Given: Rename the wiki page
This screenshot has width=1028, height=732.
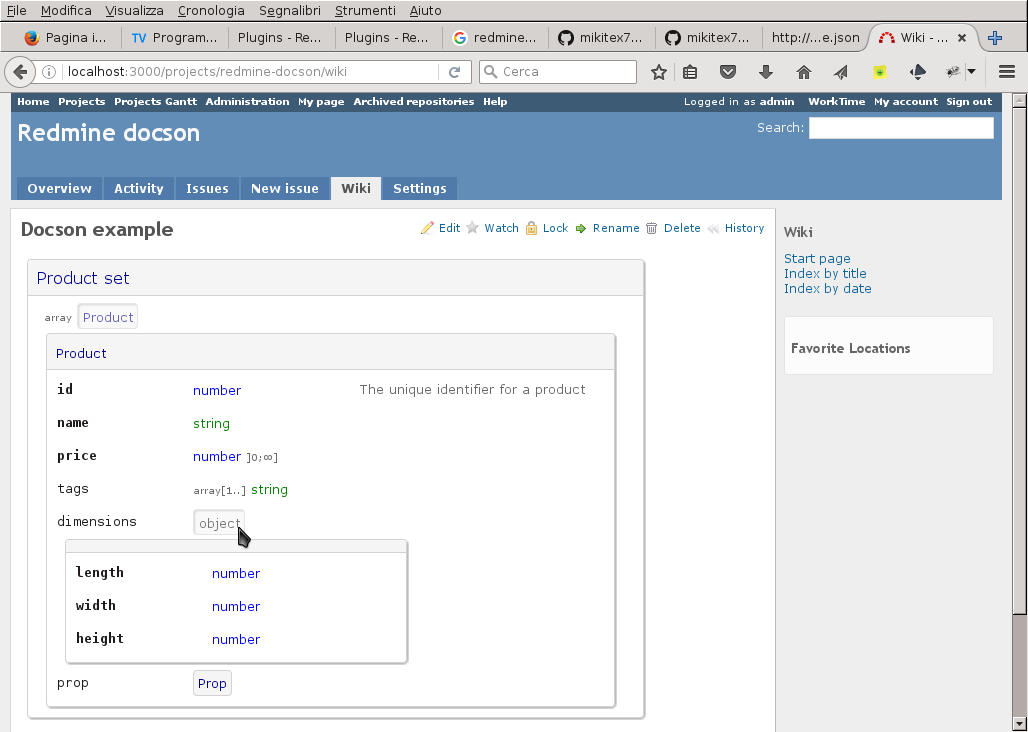Looking at the screenshot, I should 607,228.
